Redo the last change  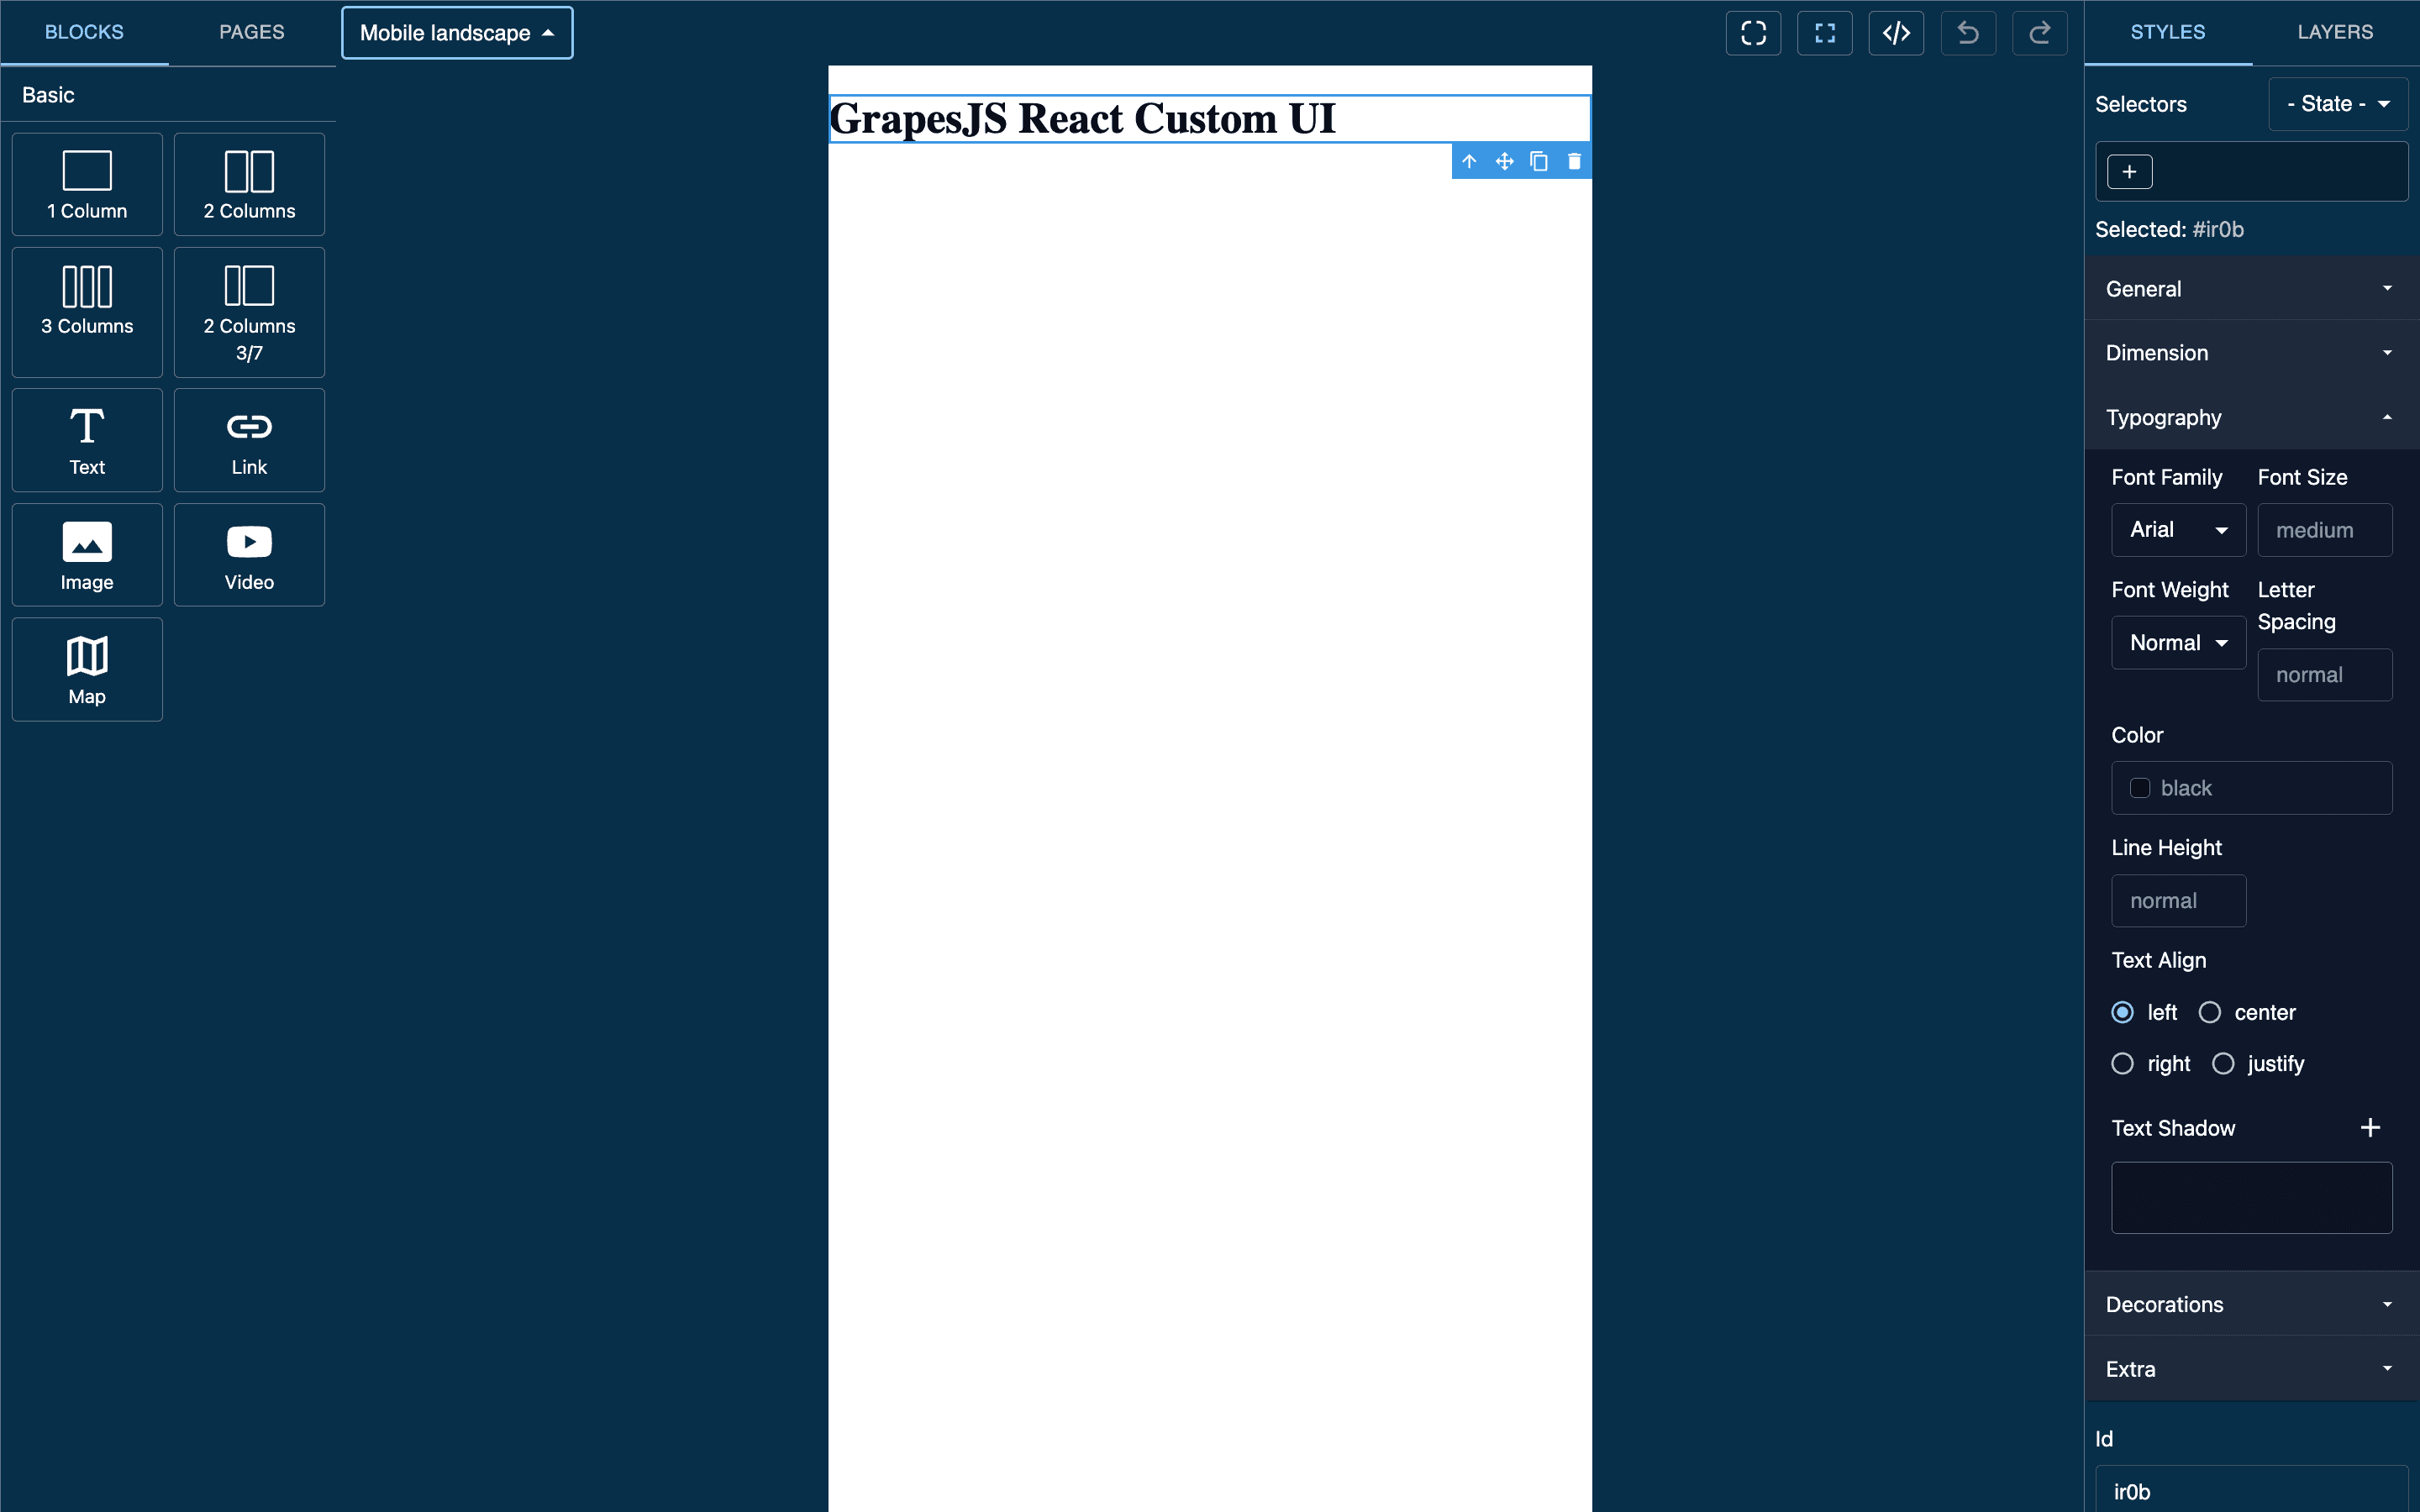pyautogui.click(x=2040, y=33)
